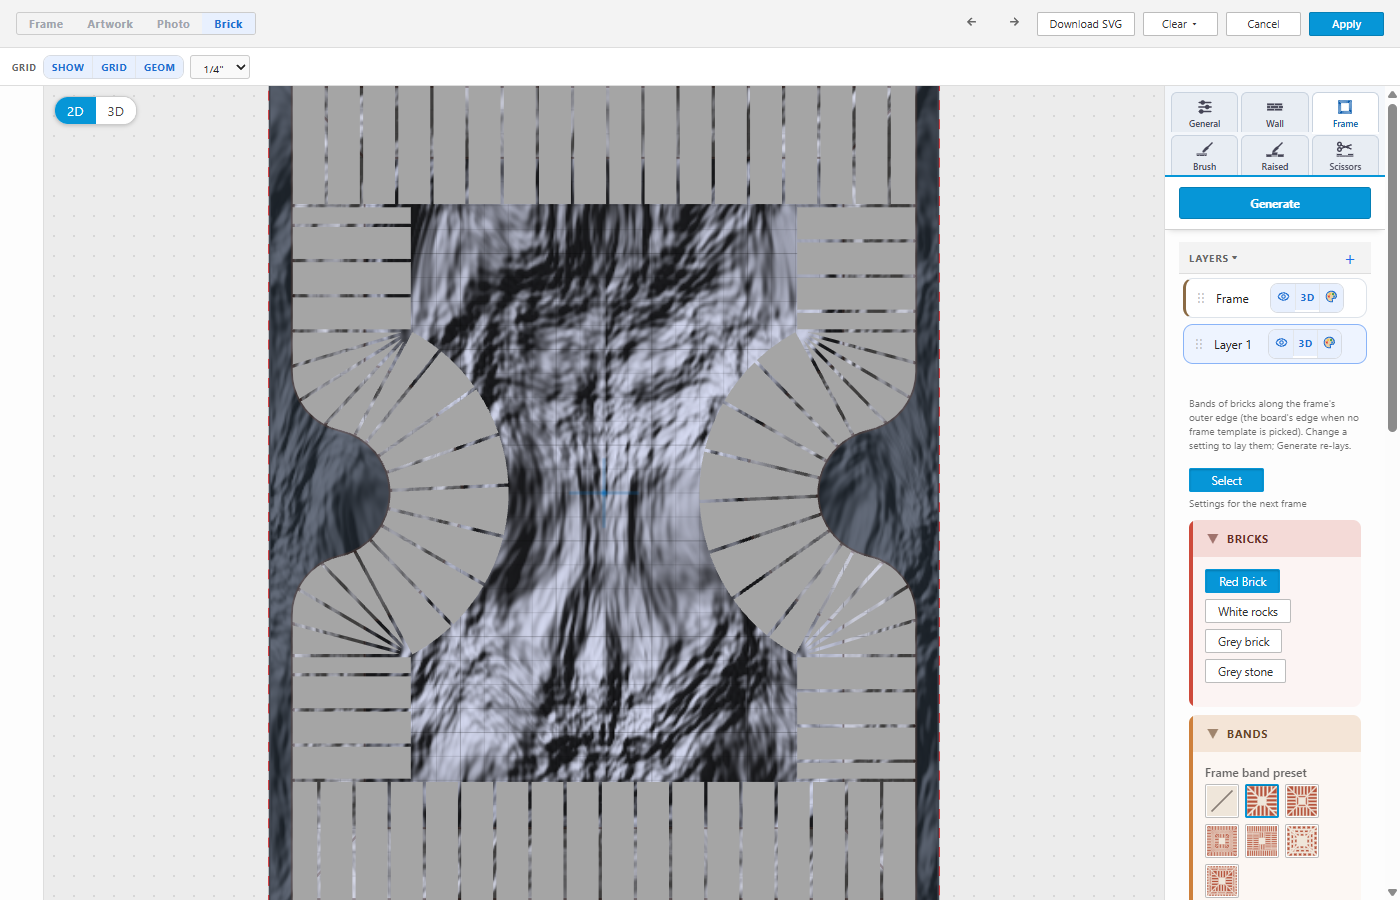Hide Layer 1 with eye icon

tap(1281, 343)
